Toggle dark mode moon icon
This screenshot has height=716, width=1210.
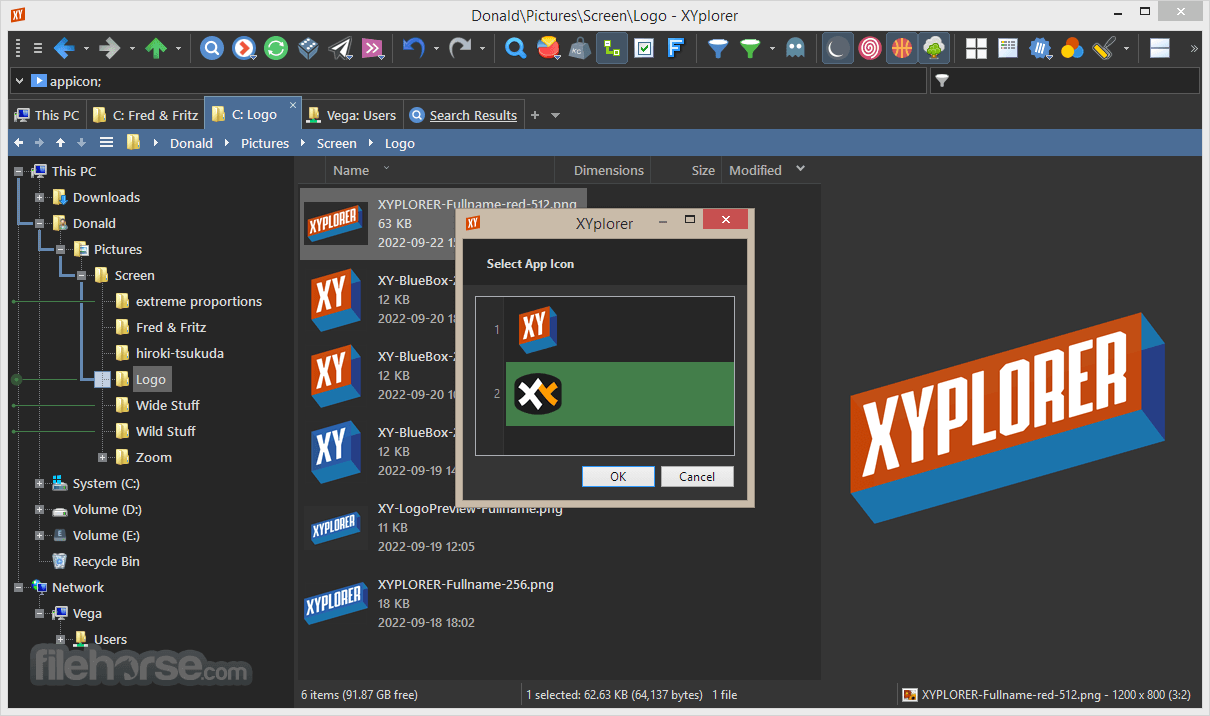(838, 47)
